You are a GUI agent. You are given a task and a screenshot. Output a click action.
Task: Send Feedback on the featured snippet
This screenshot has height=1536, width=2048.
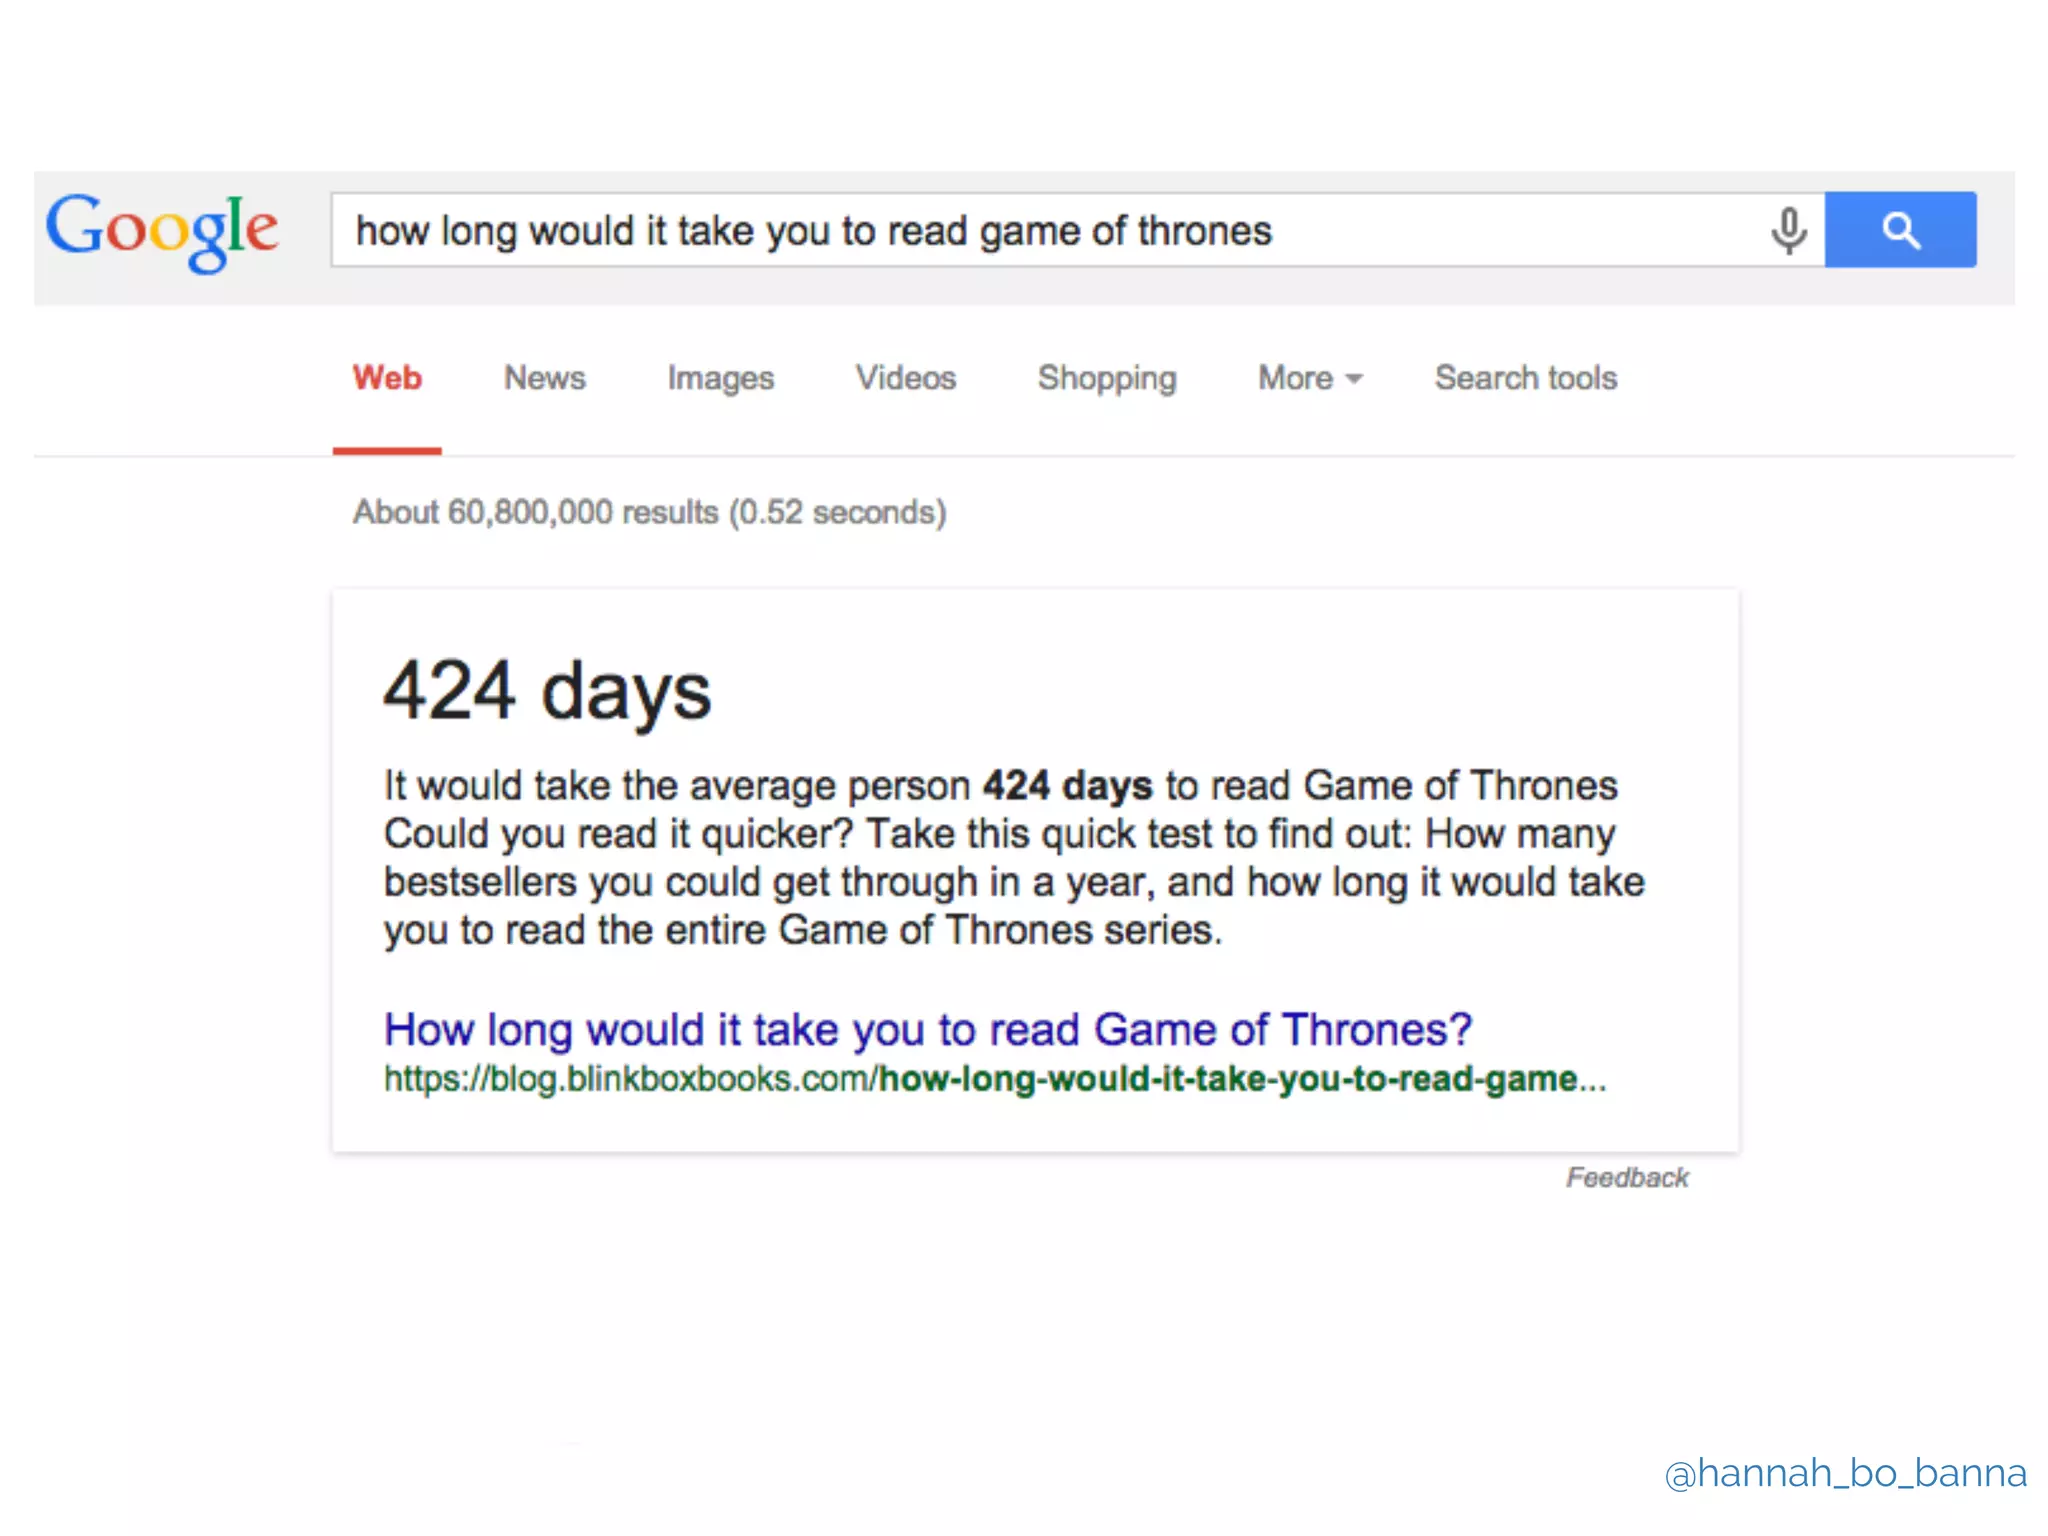[x=1626, y=1177]
